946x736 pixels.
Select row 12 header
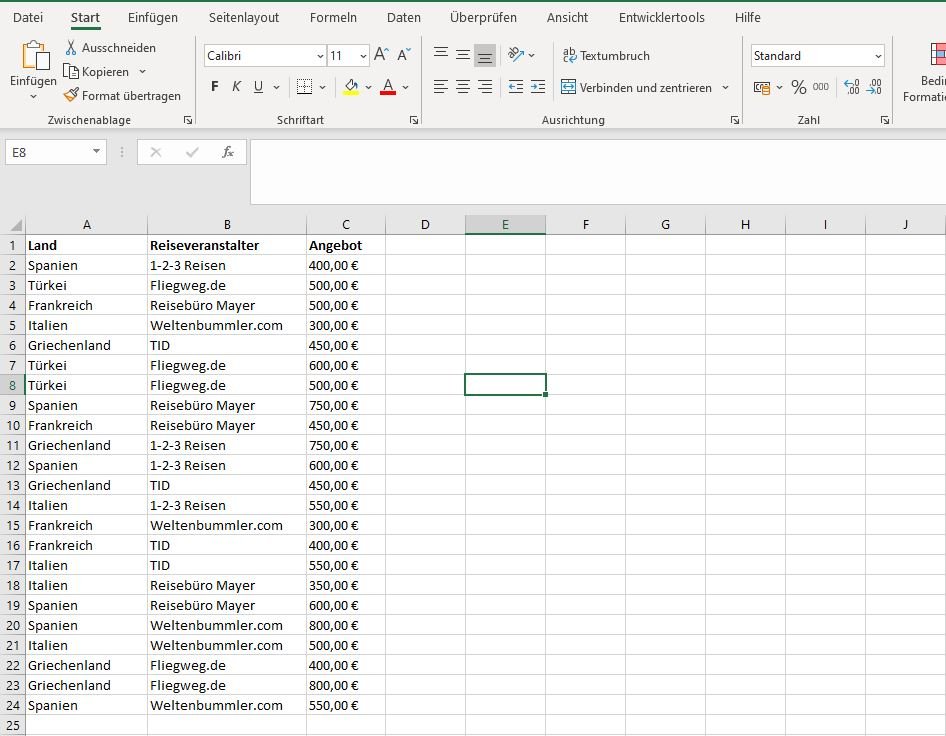point(13,466)
